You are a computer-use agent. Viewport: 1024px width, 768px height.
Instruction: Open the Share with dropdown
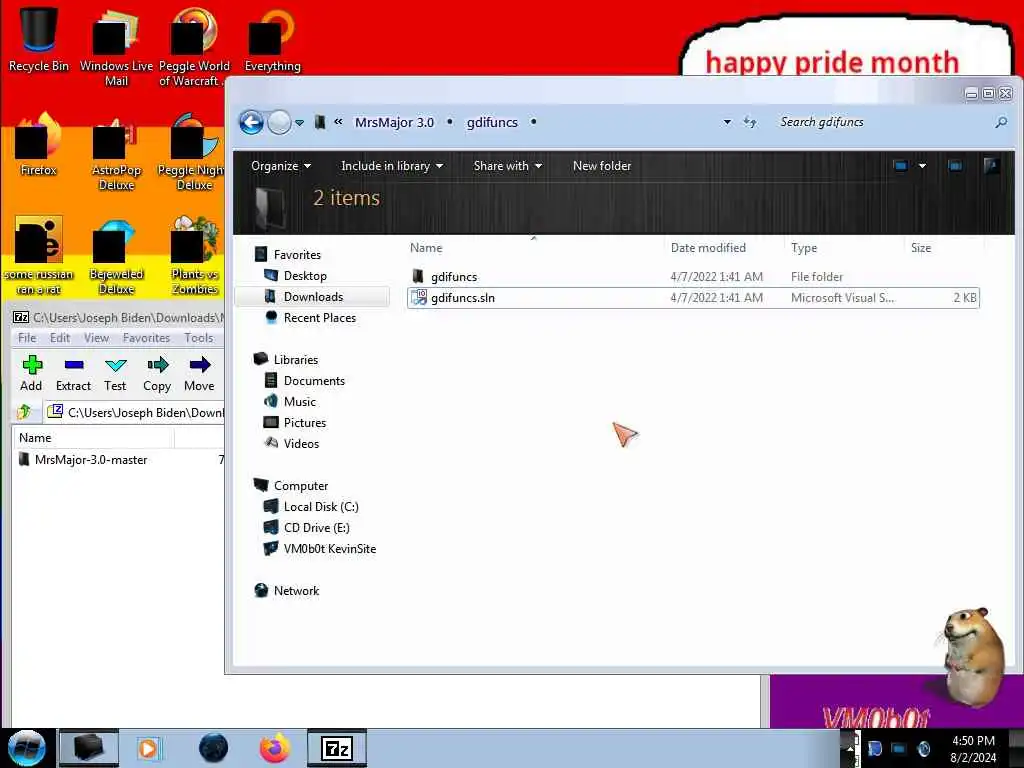pos(507,166)
